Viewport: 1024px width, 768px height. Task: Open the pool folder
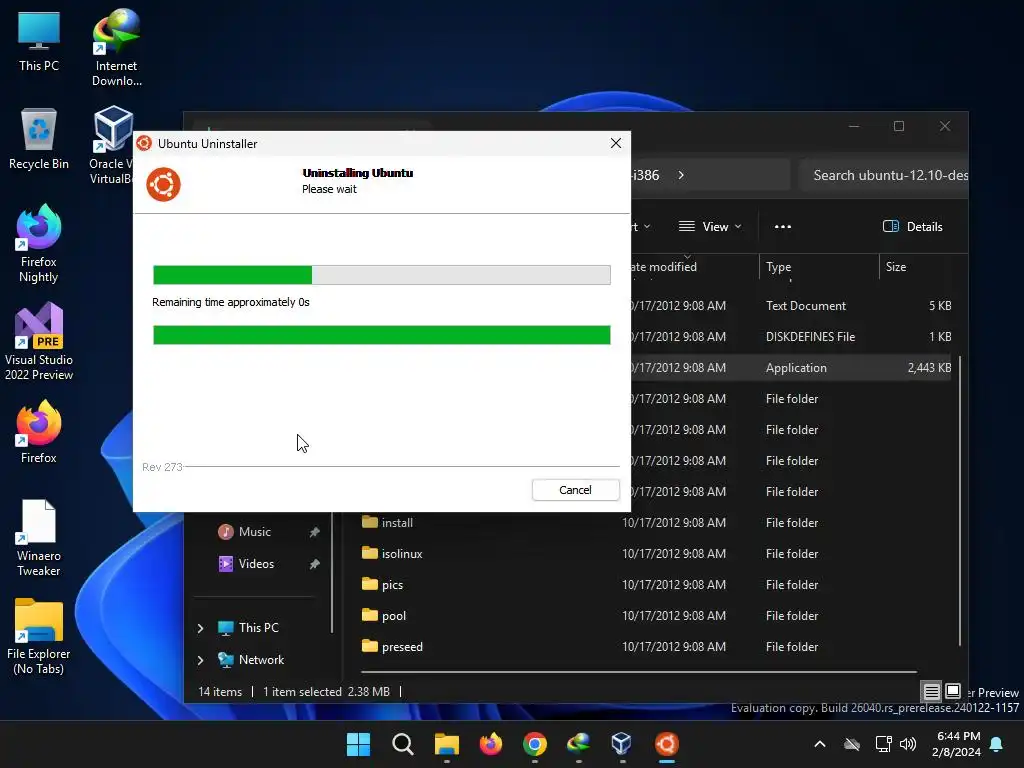tap(656, 616)
